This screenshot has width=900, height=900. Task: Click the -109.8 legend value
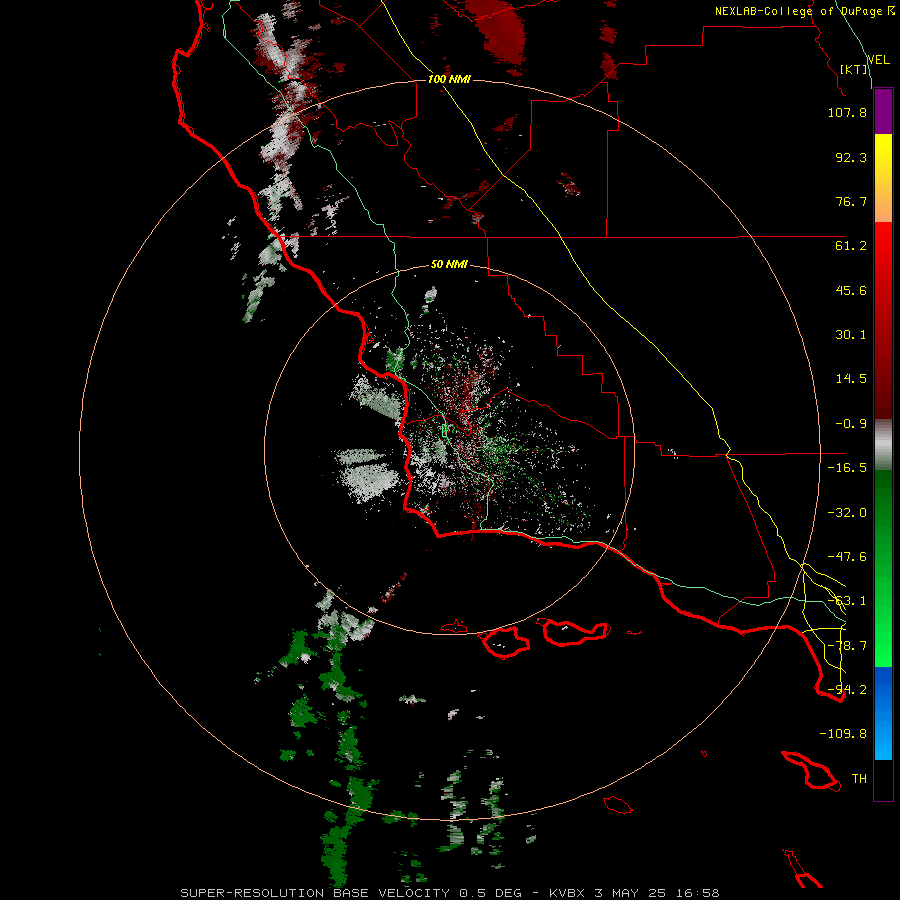click(843, 734)
